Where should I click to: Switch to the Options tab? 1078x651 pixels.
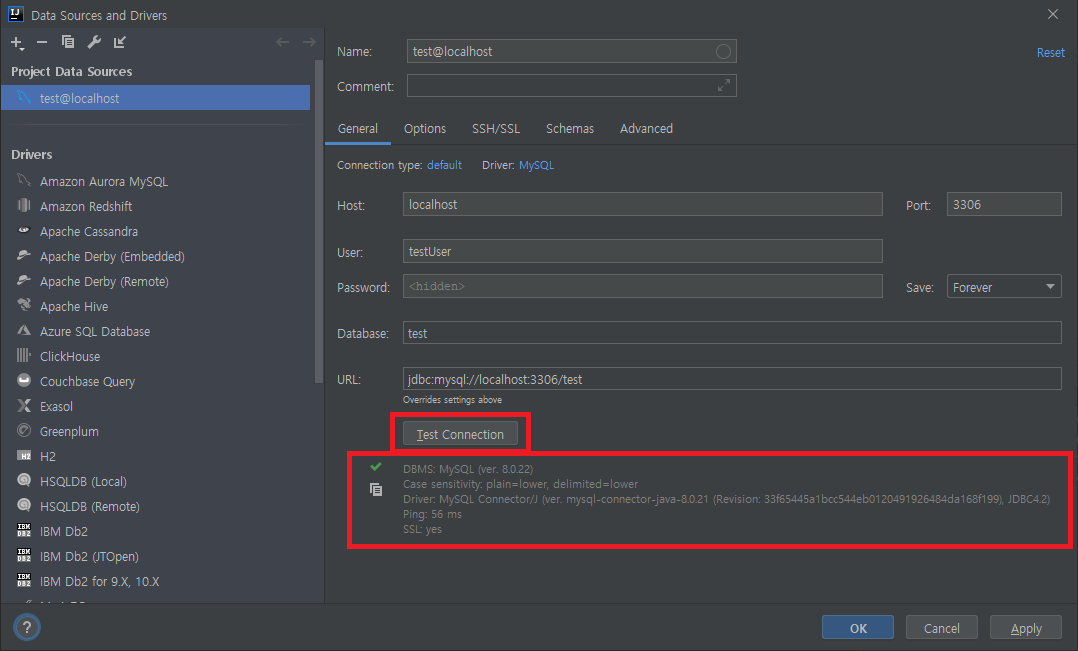(x=425, y=129)
